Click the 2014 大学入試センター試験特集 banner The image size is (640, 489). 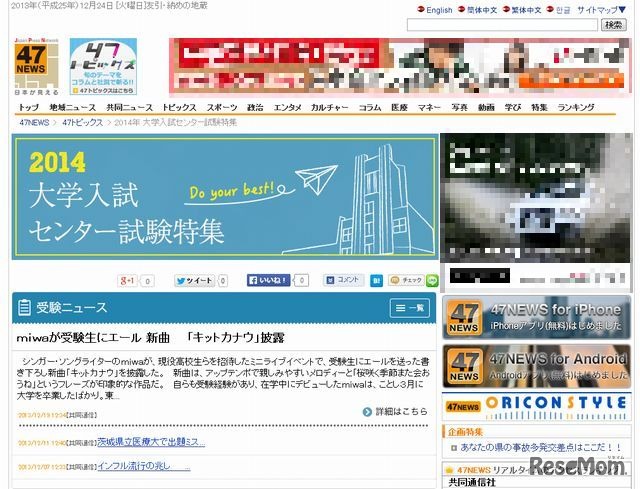pyautogui.click(x=225, y=197)
